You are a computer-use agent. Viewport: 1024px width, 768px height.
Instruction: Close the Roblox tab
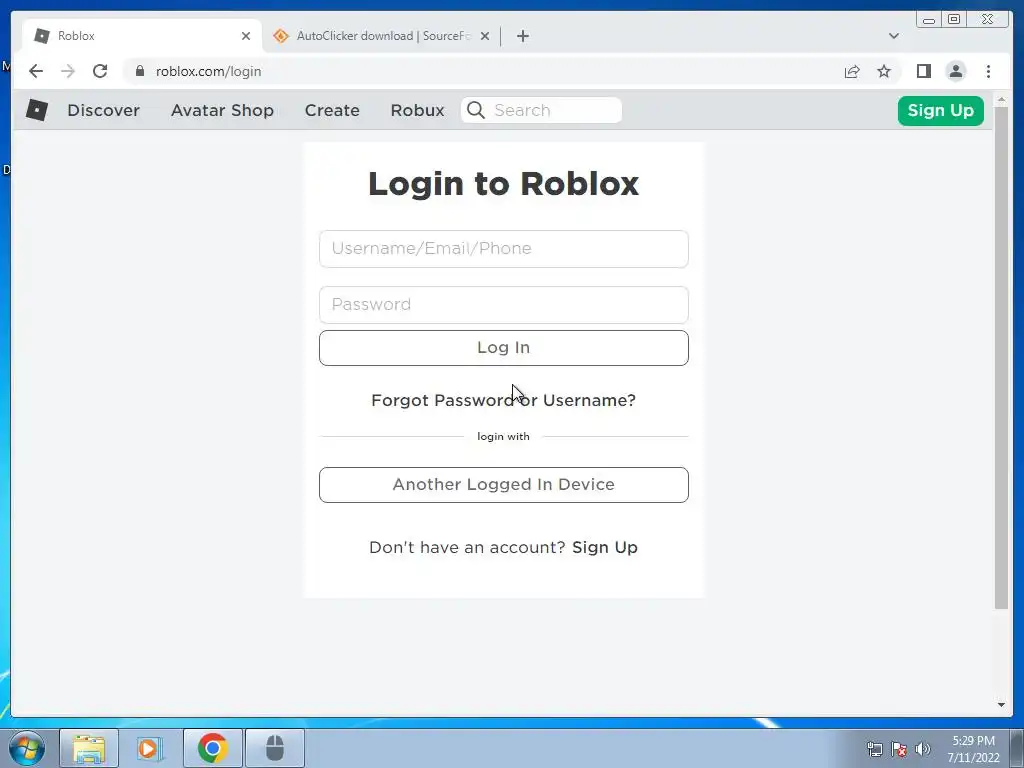[246, 36]
